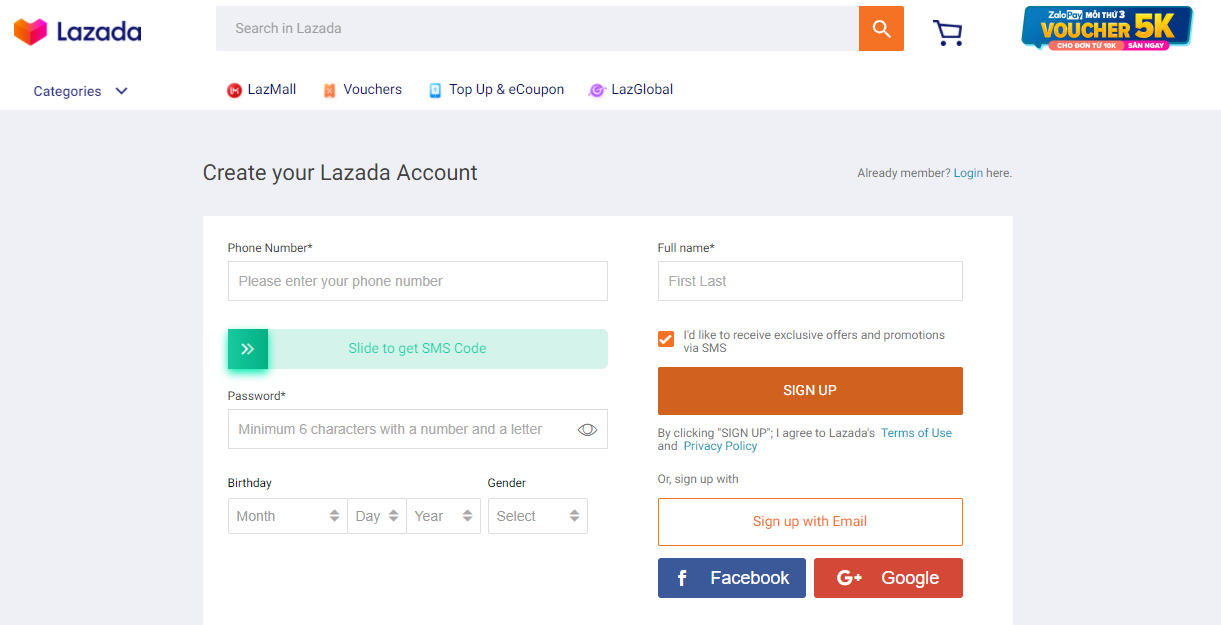Click the LazMall icon link
Screen dimensions: 1221x625
point(235,90)
